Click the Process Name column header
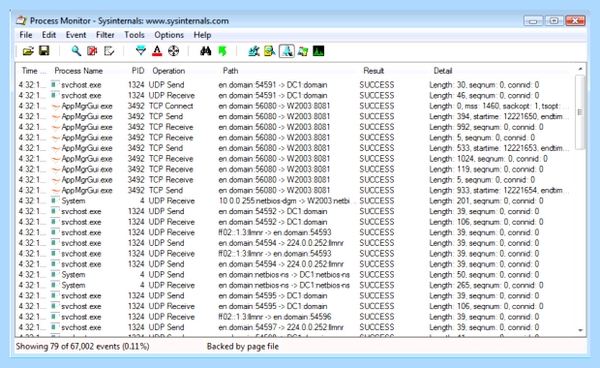Viewport: 600px width, 368px height. [x=78, y=71]
